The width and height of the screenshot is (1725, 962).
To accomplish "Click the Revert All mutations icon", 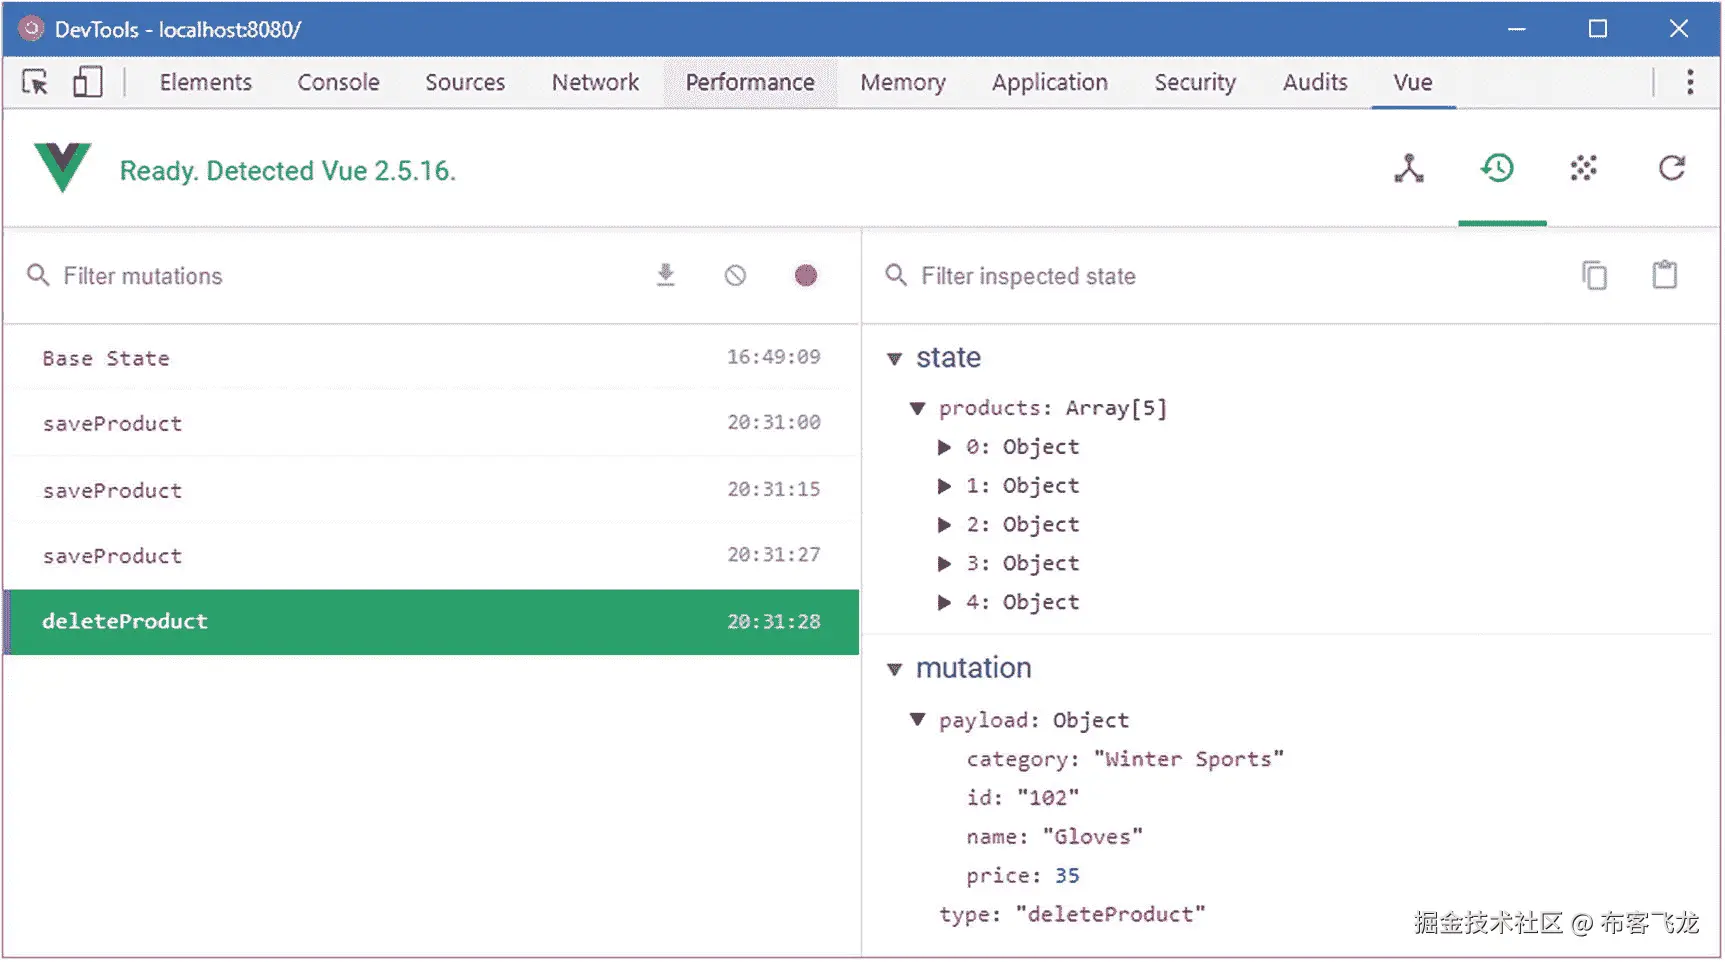I will coord(735,276).
